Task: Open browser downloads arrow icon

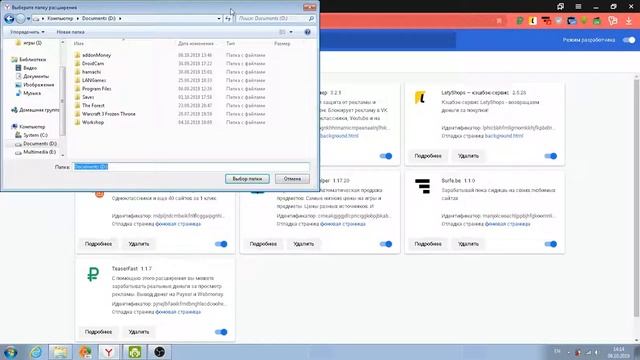Action: [629, 21]
